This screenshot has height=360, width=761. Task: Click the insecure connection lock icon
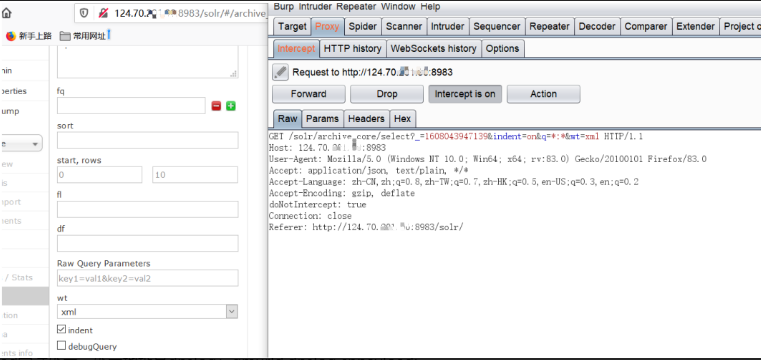(x=103, y=13)
